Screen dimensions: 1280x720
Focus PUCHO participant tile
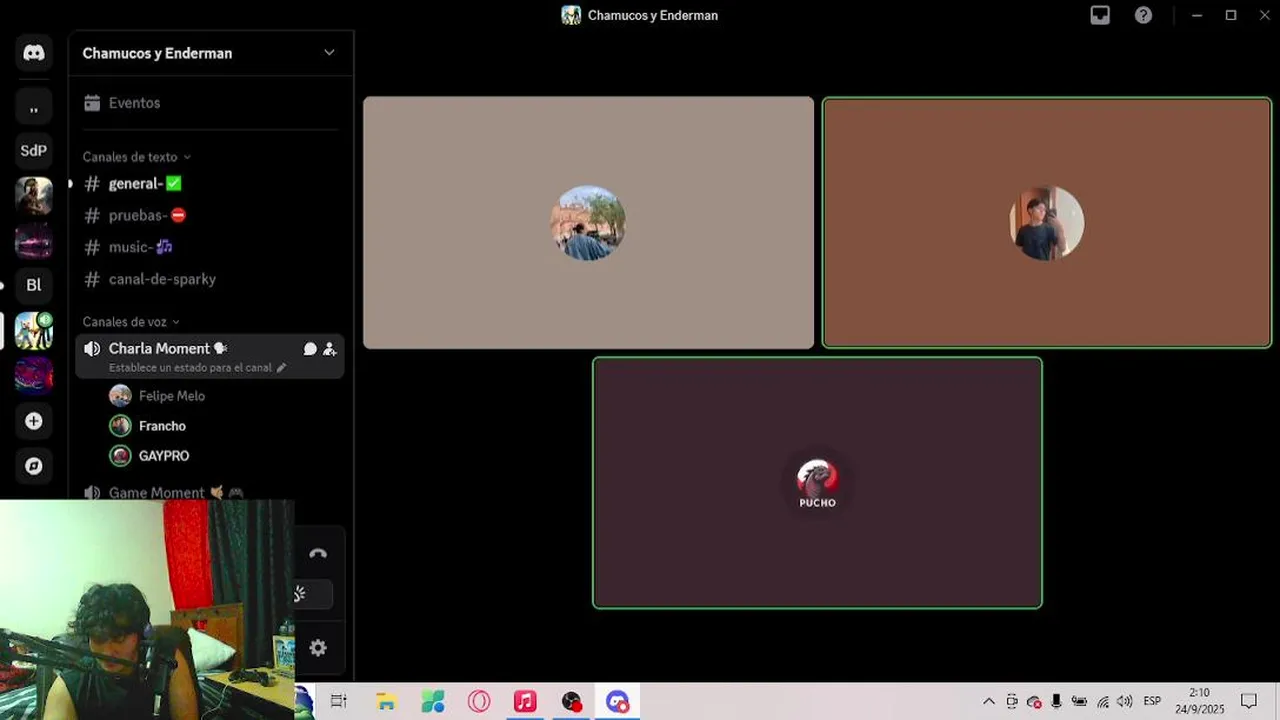pos(817,483)
